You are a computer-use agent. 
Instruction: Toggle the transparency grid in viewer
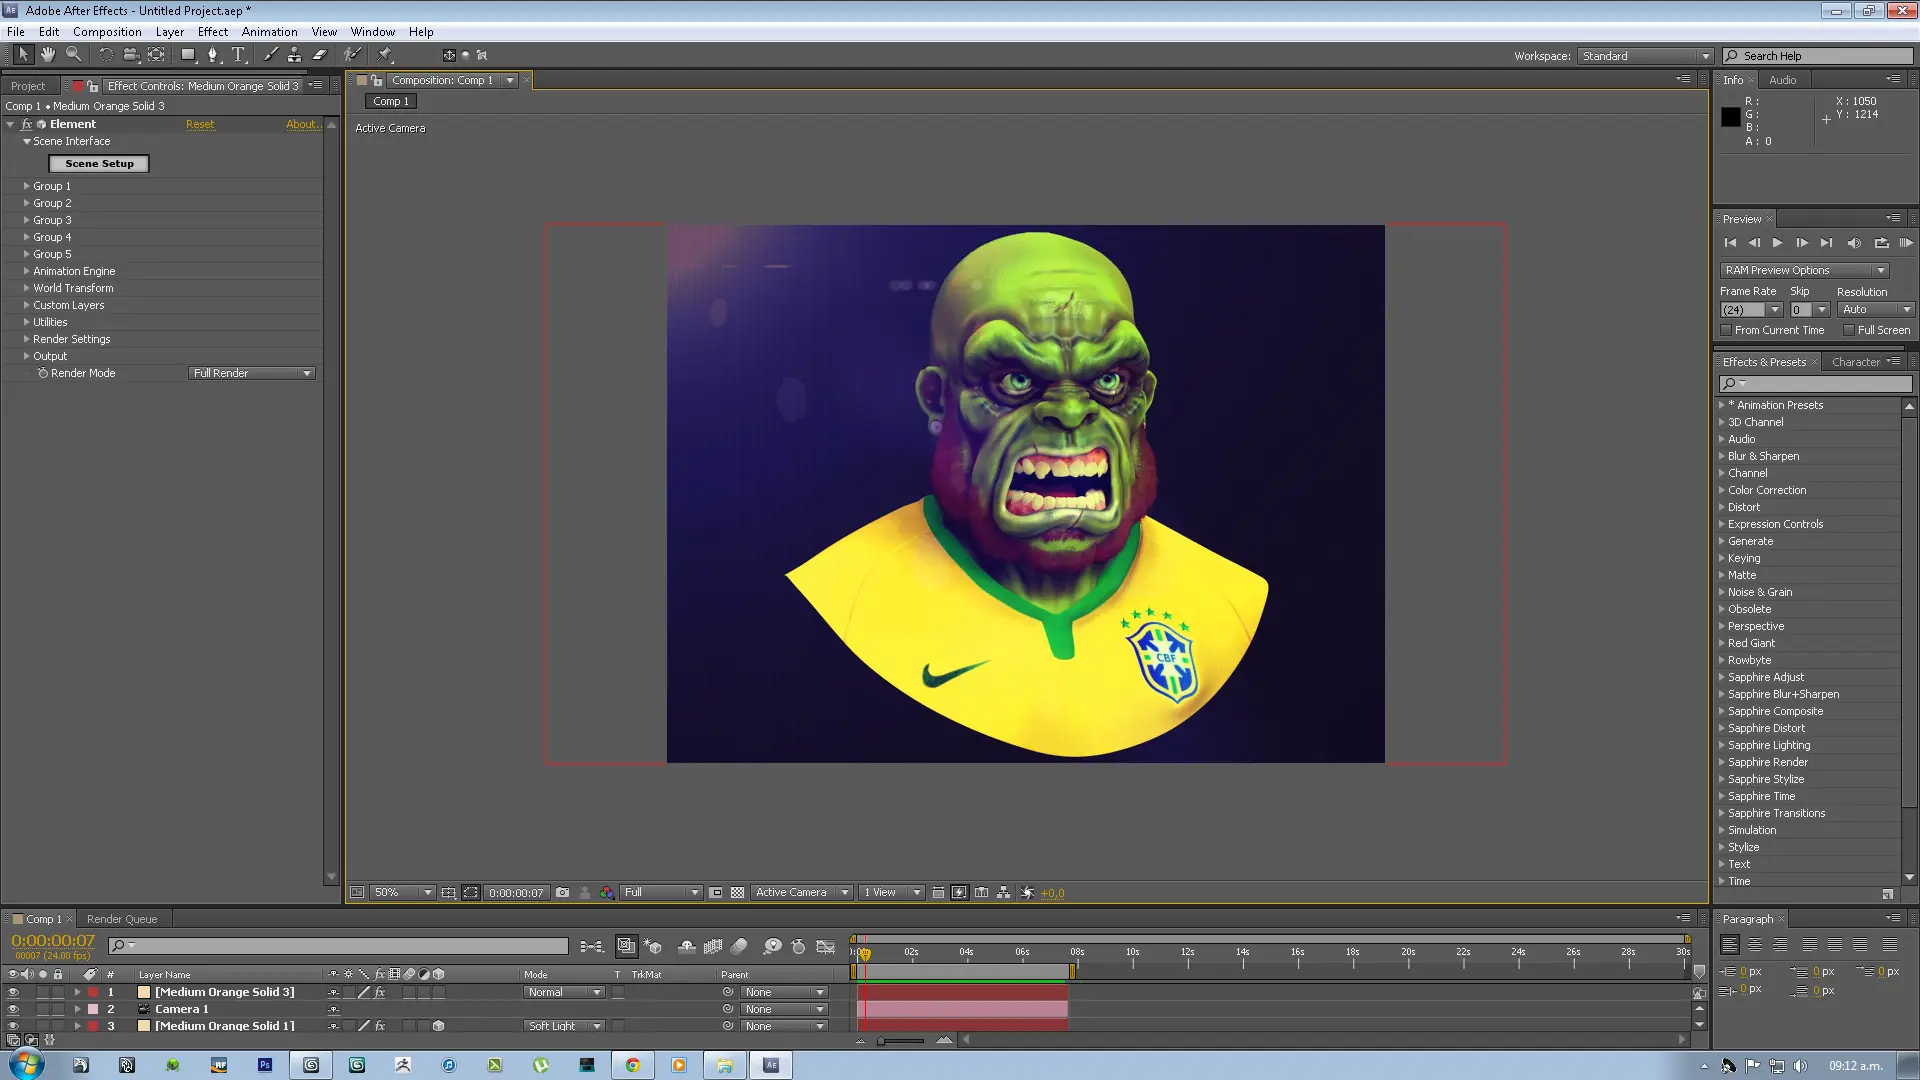[738, 893]
